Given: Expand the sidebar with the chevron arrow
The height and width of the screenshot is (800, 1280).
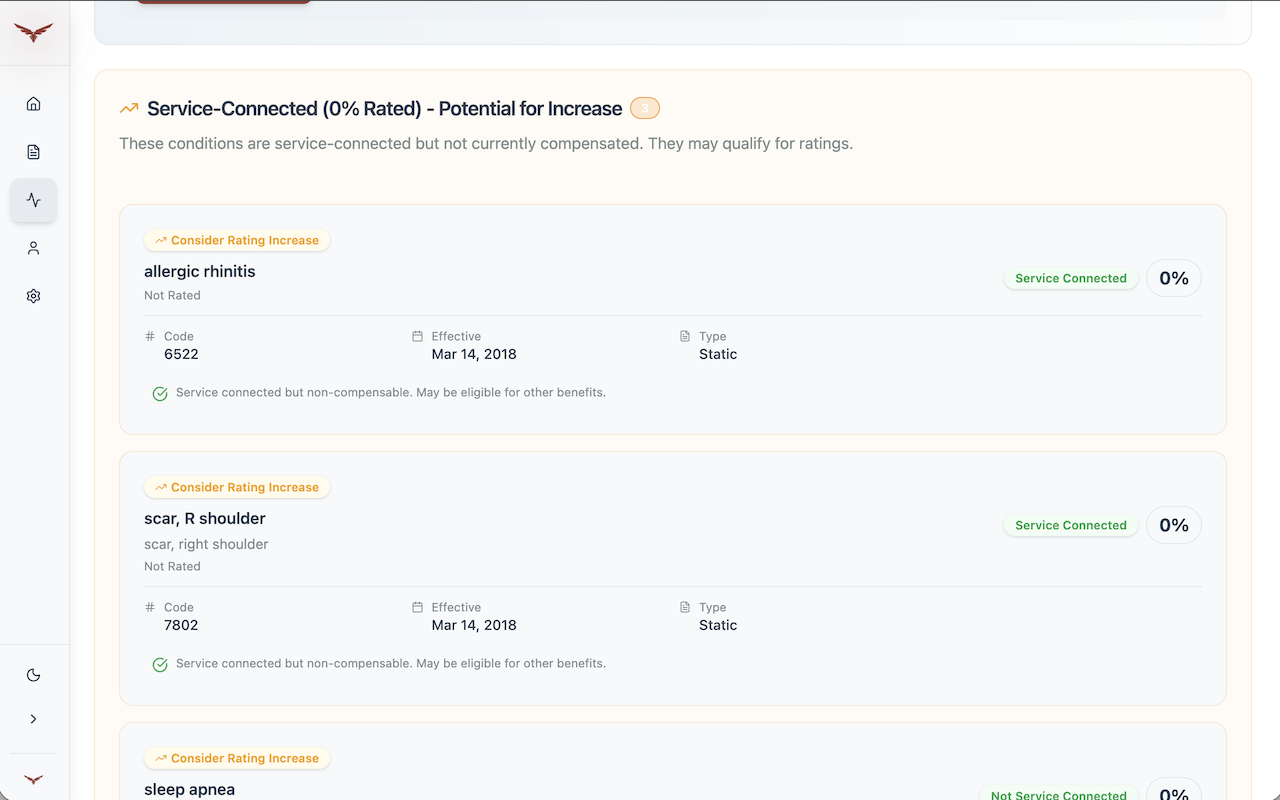Looking at the screenshot, I should (x=33, y=719).
